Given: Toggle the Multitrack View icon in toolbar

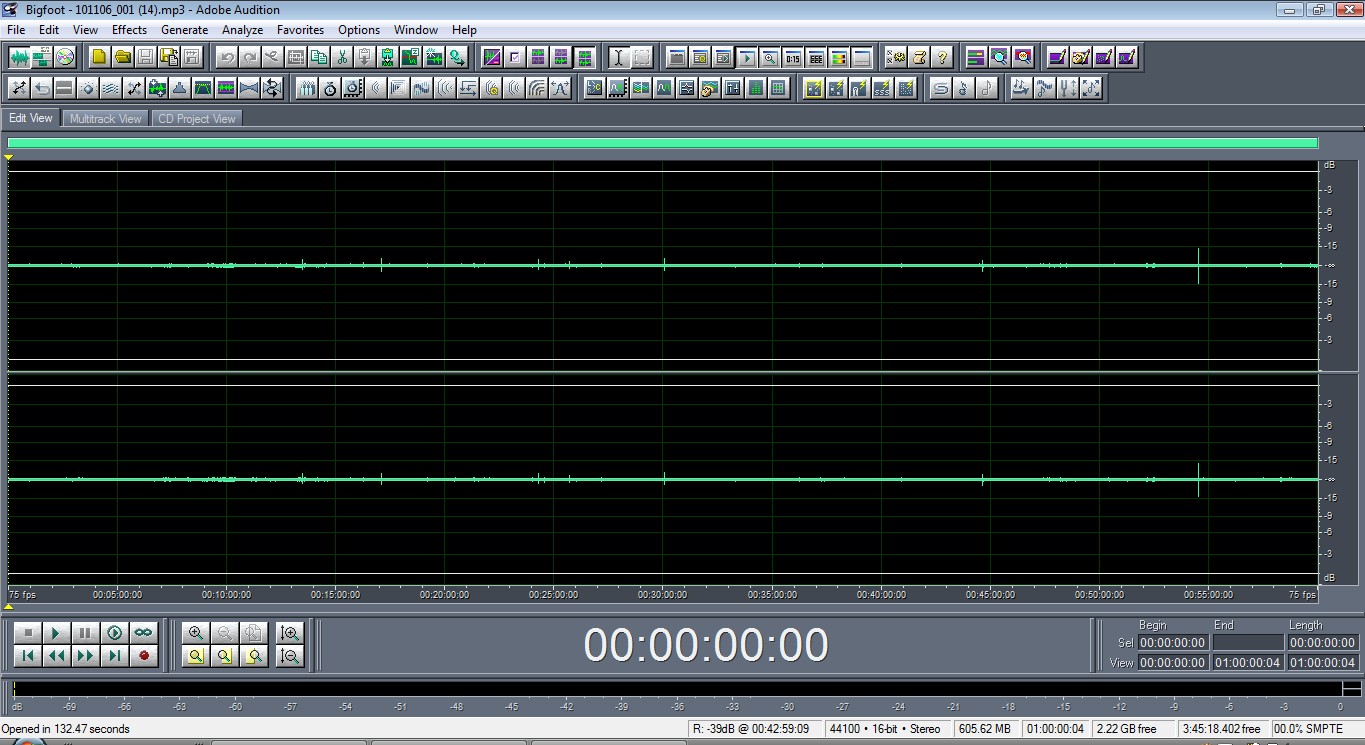Looking at the screenshot, I should (42, 57).
